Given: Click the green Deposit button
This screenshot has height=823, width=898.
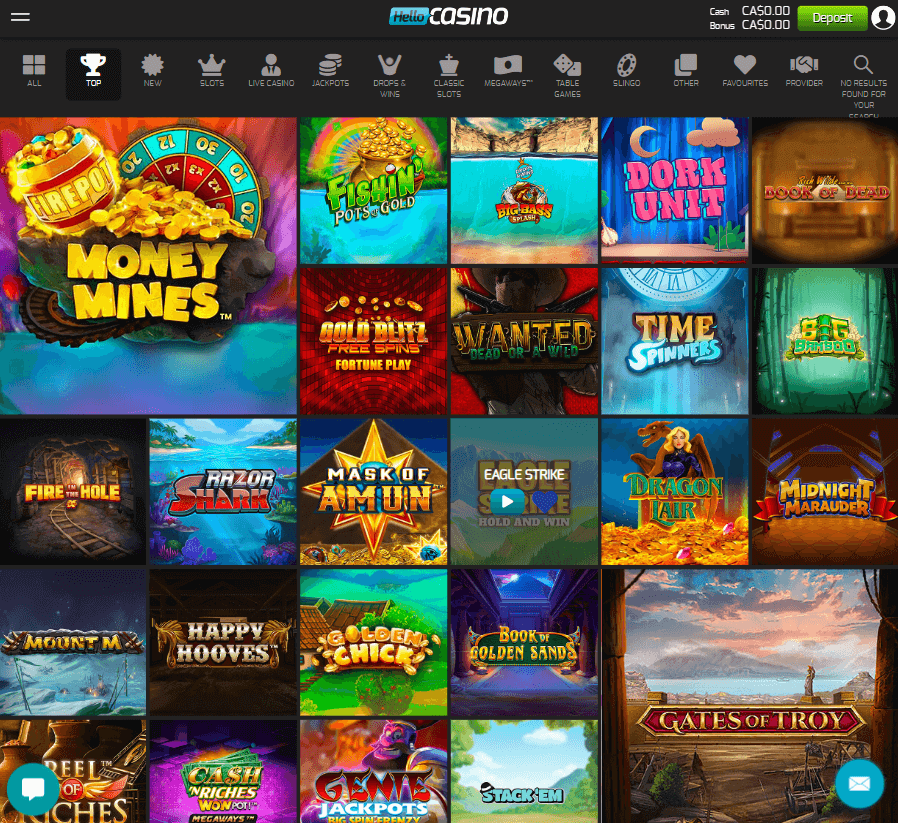Looking at the screenshot, I should pos(832,18).
